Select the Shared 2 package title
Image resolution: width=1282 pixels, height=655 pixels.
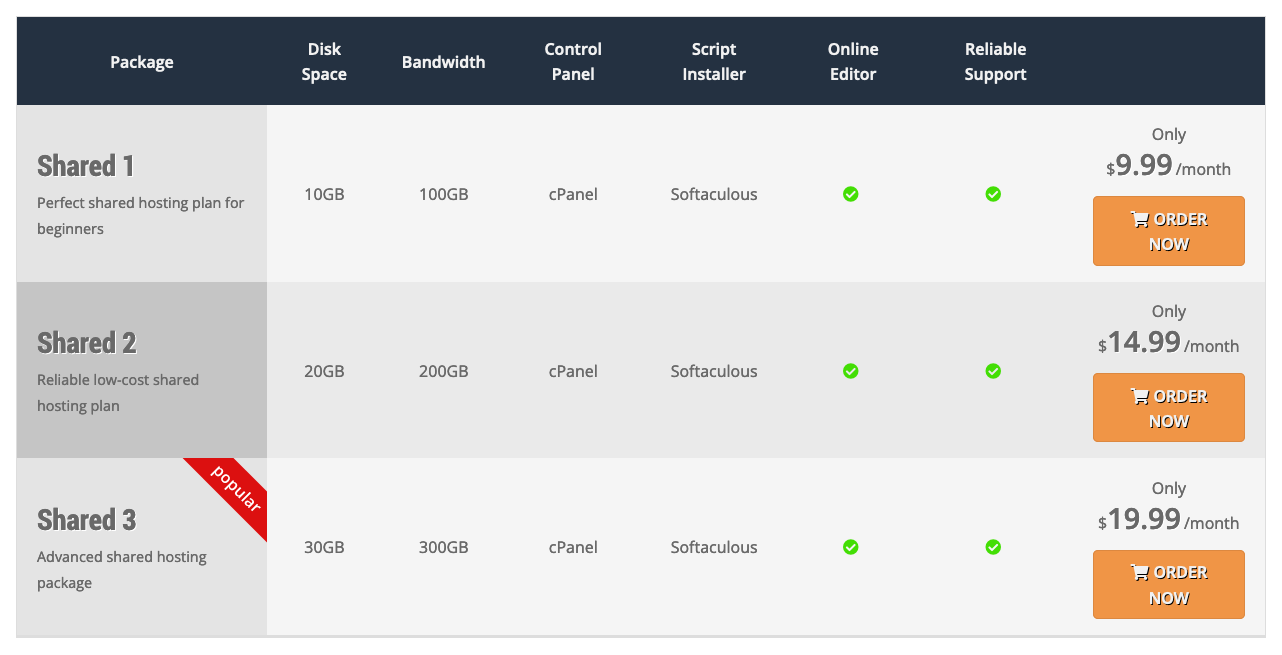click(x=87, y=343)
